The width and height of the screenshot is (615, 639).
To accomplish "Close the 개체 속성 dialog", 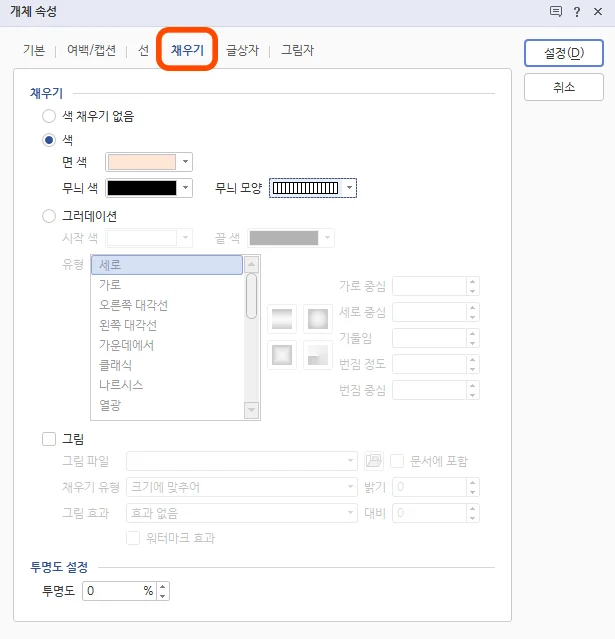I will [x=598, y=12].
